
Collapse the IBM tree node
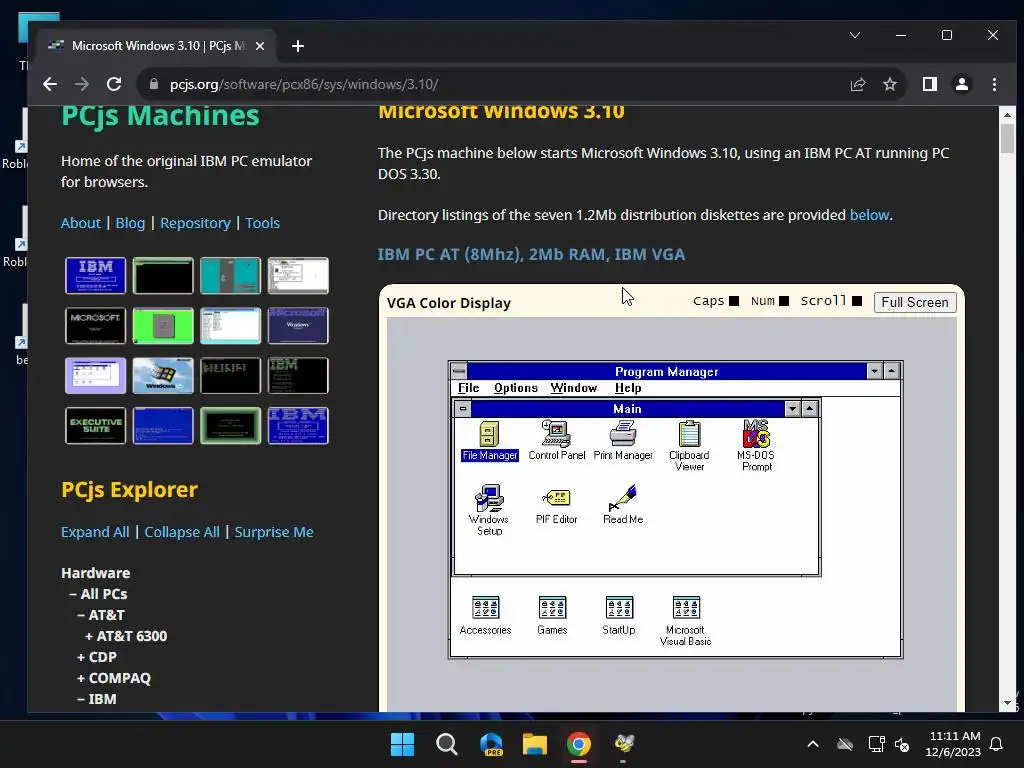click(97, 699)
